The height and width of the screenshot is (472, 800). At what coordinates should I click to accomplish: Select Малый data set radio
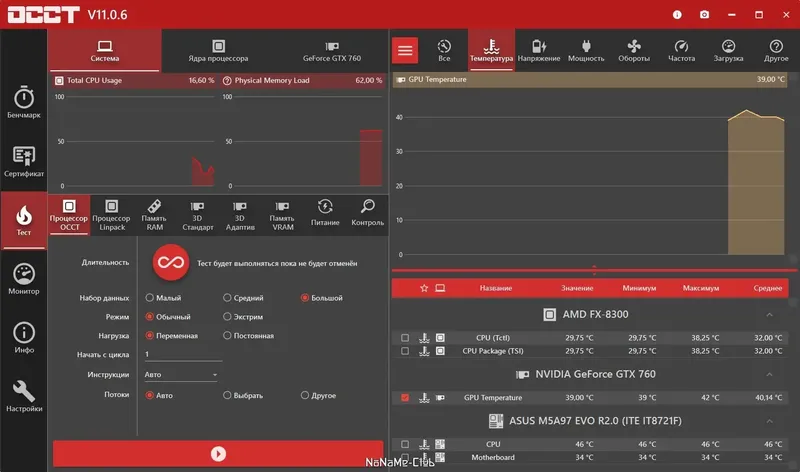(x=149, y=297)
